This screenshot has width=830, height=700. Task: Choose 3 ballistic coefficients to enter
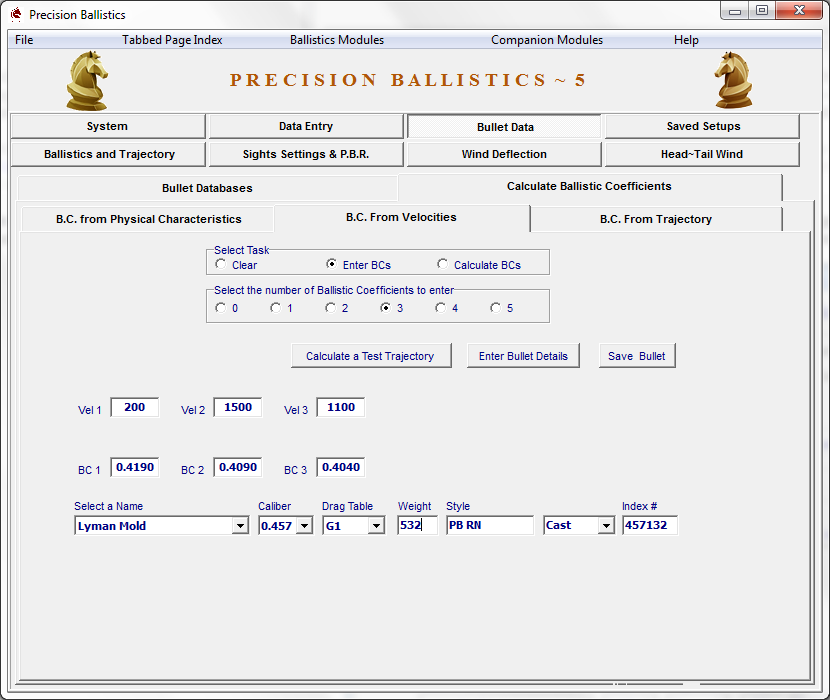click(385, 308)
